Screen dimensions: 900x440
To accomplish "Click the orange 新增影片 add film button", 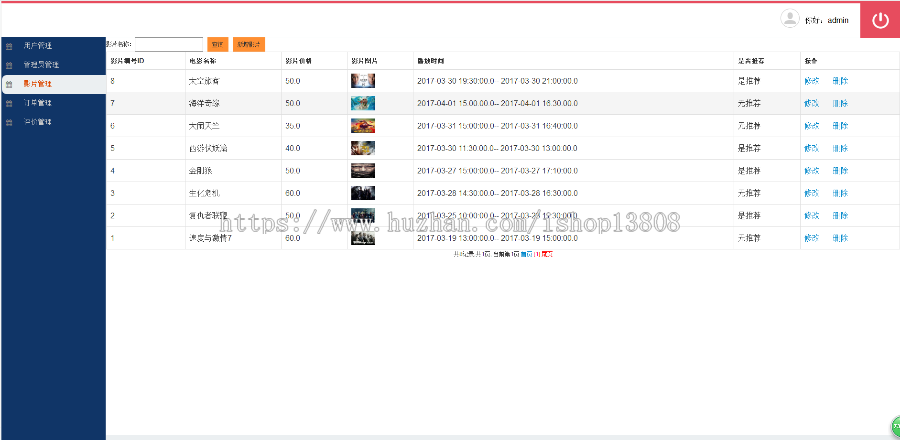I will pos(249,44).
